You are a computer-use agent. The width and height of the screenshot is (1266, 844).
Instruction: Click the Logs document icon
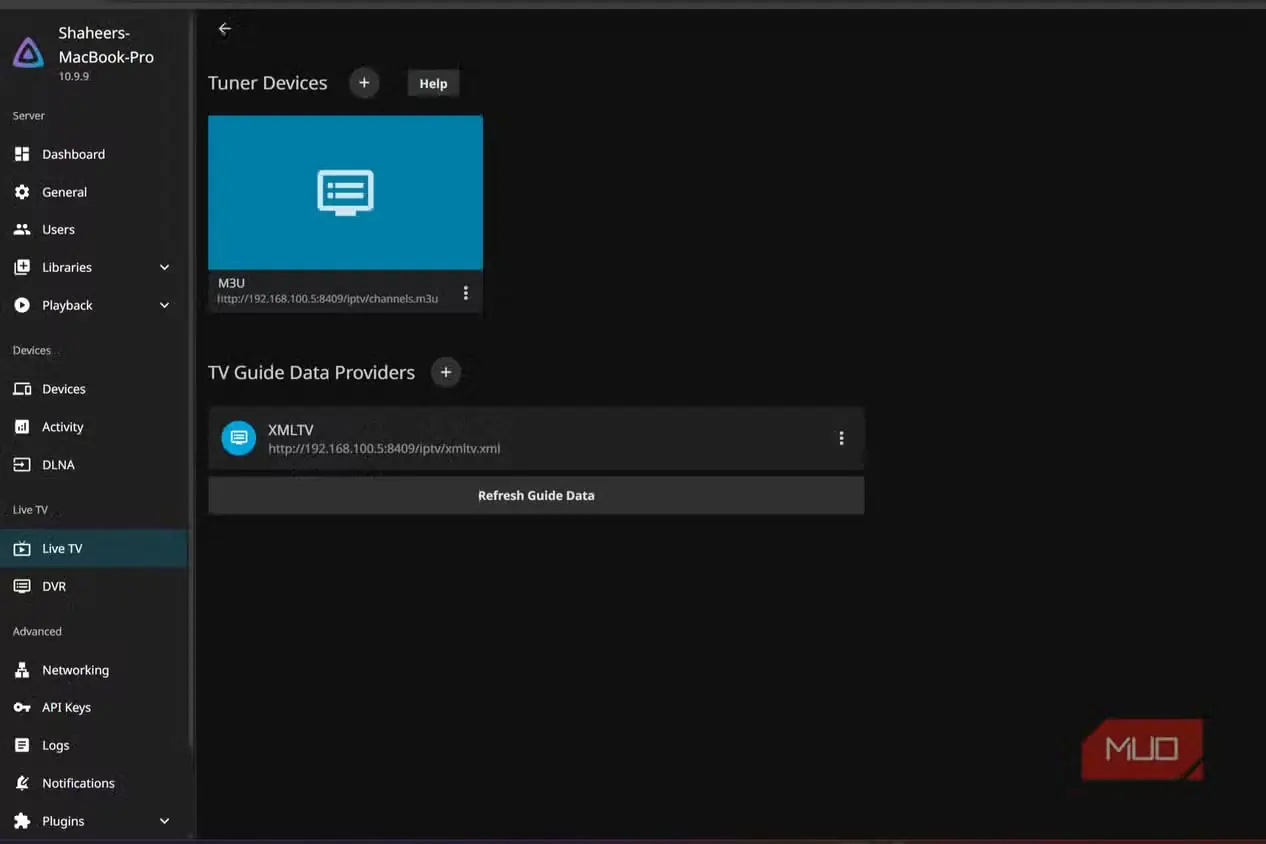(x=22, y=746)
